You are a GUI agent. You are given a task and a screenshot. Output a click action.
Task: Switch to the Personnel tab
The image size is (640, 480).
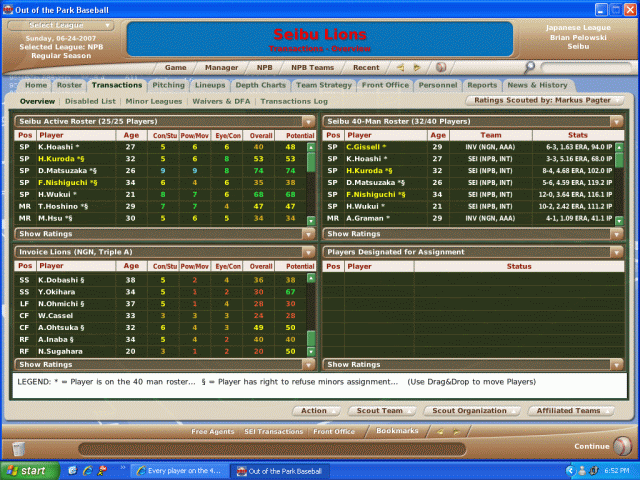tap(438, 85)
